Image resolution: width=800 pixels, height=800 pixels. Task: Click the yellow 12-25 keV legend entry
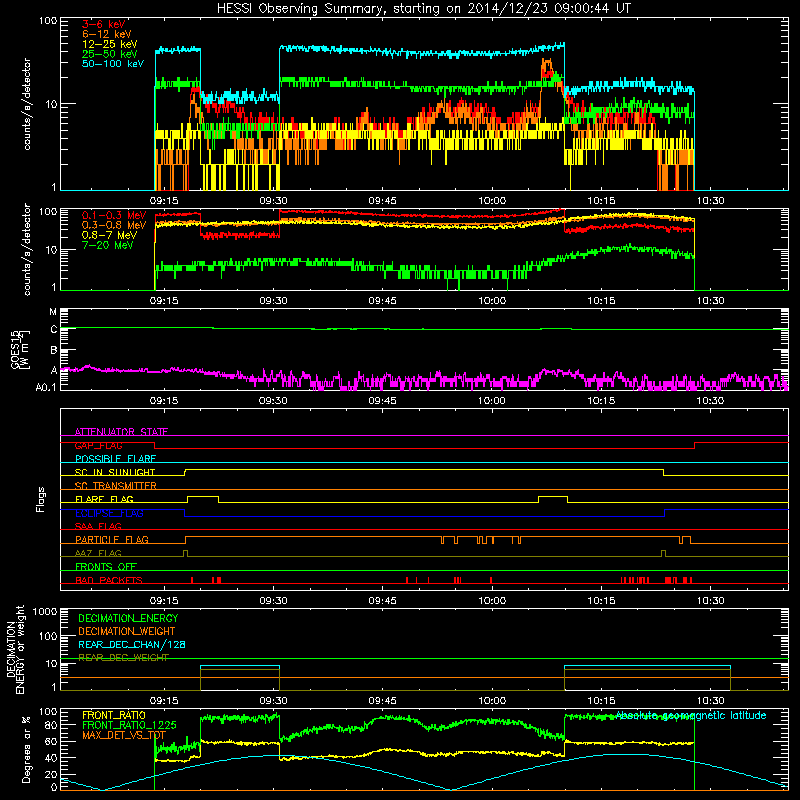pyautogui.click(x=110, y=44)
